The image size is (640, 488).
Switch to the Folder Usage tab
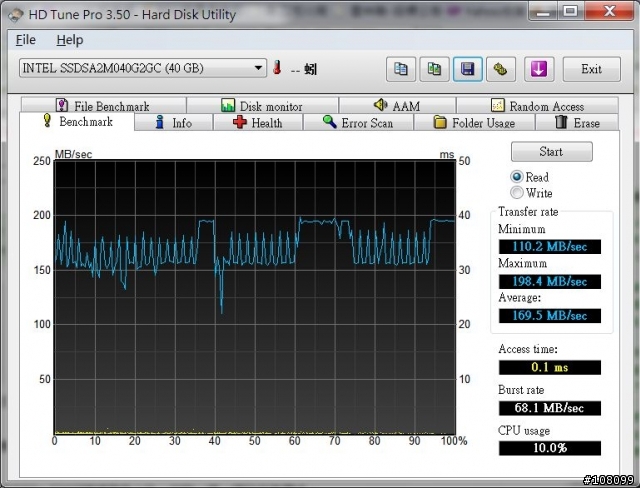click(x=474, y=122)
